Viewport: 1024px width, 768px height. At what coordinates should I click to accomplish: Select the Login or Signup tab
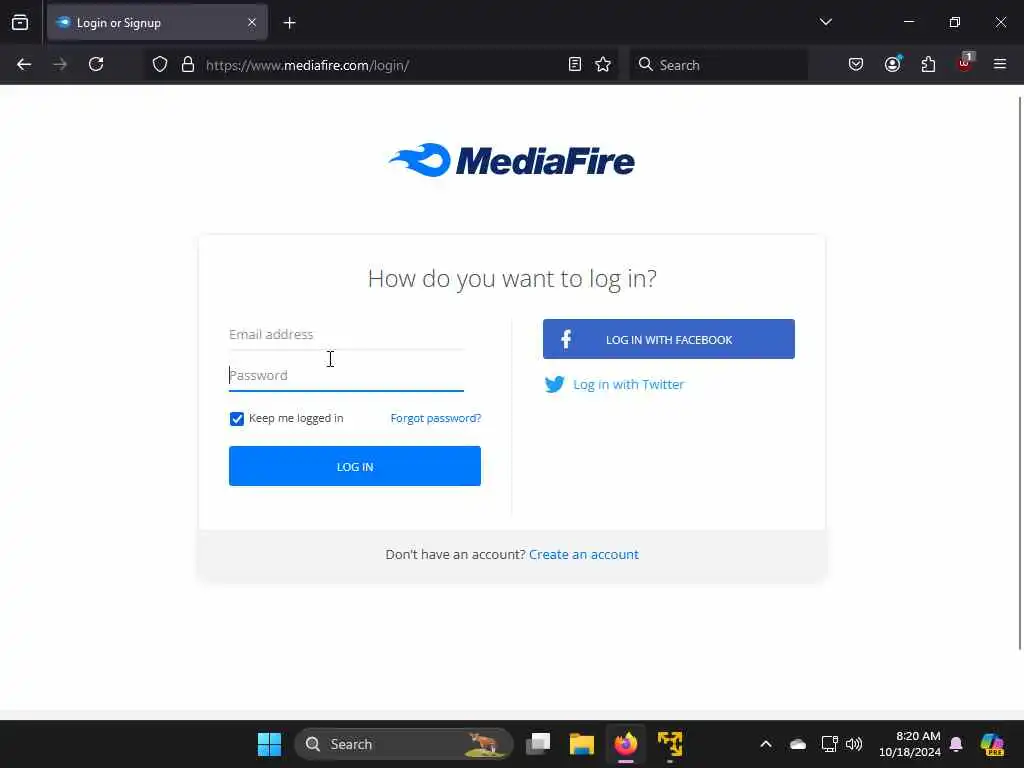(157, 22)
